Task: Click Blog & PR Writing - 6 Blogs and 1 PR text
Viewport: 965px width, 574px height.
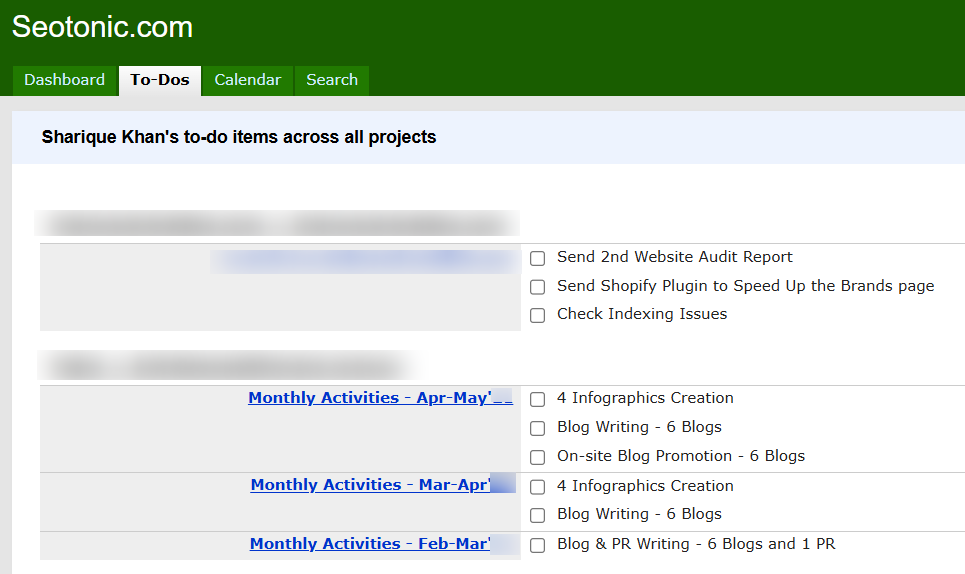Action: click(696, 544)
